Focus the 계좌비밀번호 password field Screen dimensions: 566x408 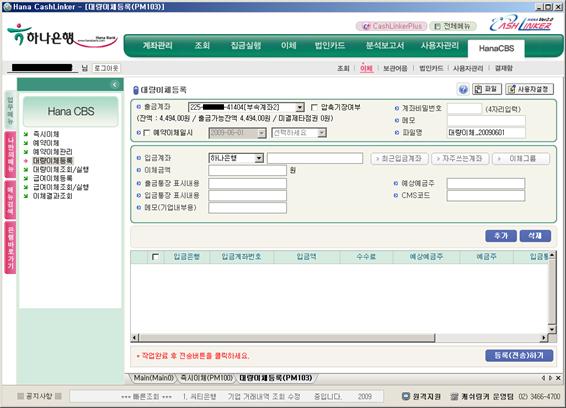coord(464,109)
